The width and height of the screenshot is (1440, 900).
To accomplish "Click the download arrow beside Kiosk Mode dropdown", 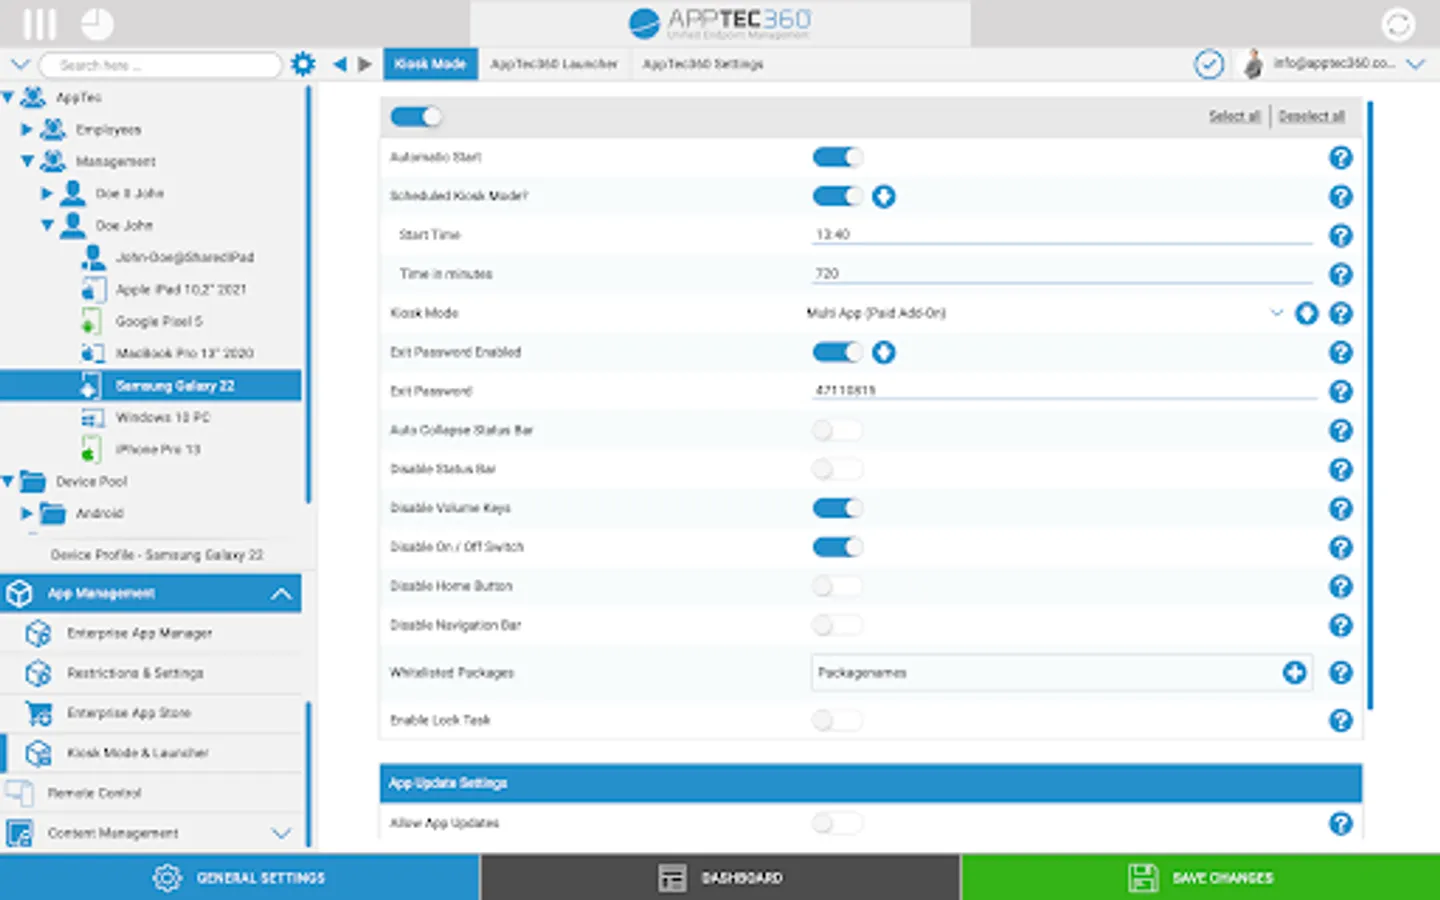I will click(1306, 313).
